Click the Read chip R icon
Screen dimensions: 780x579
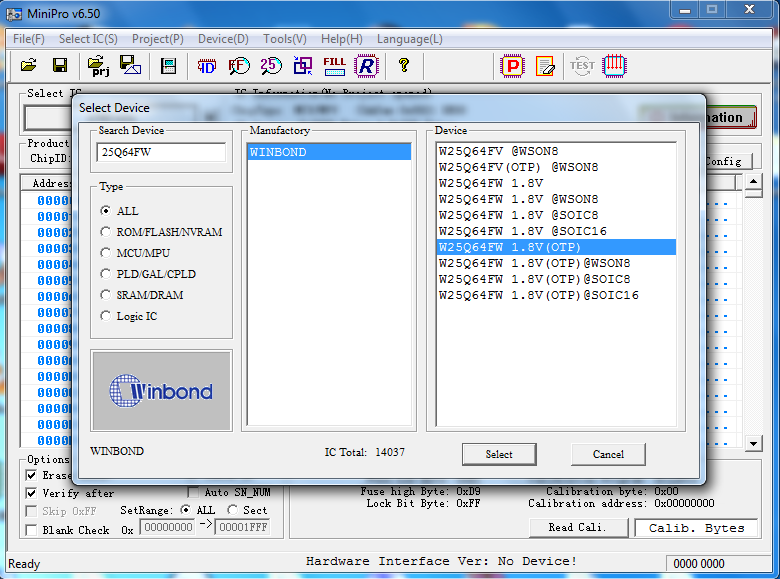[x=367, y=66]
